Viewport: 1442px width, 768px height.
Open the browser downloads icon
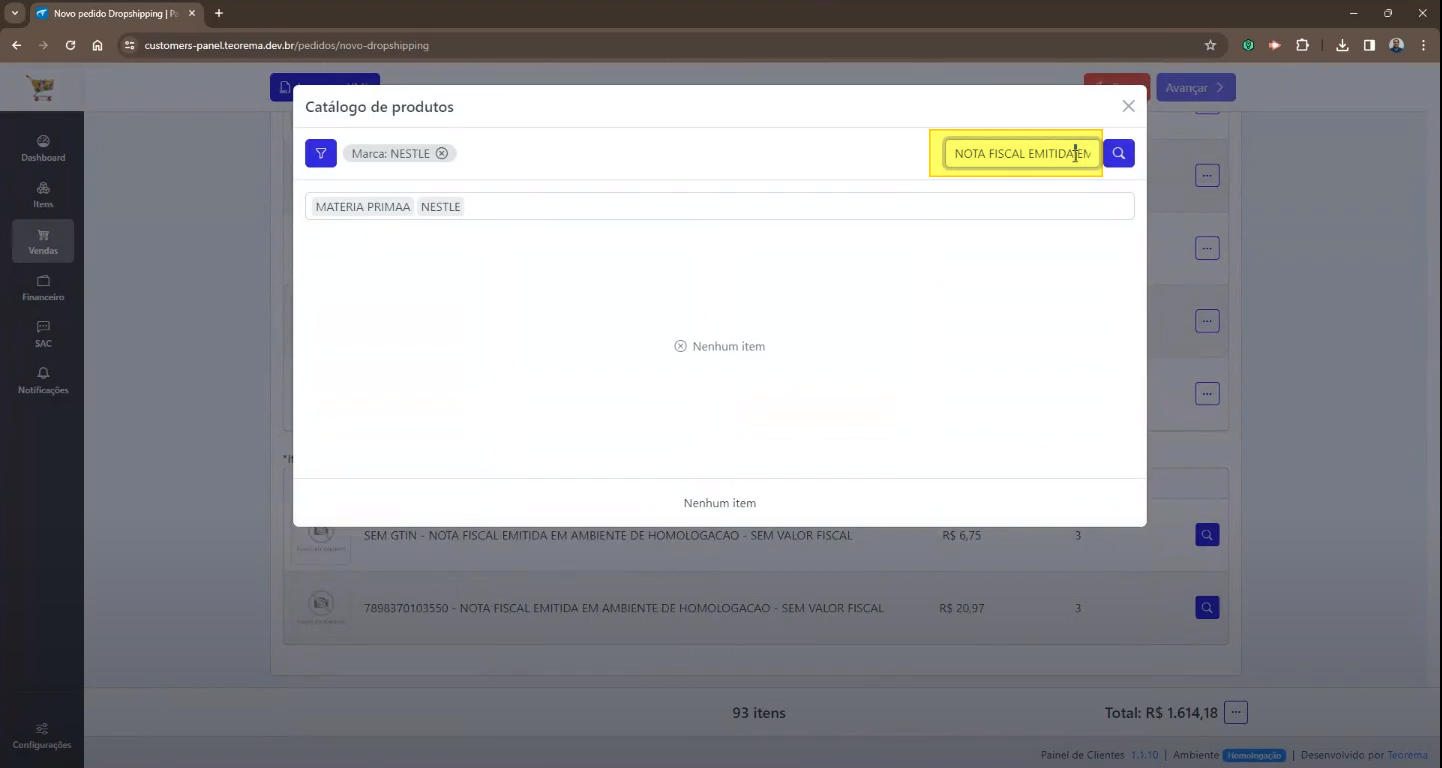point(1342,45)
